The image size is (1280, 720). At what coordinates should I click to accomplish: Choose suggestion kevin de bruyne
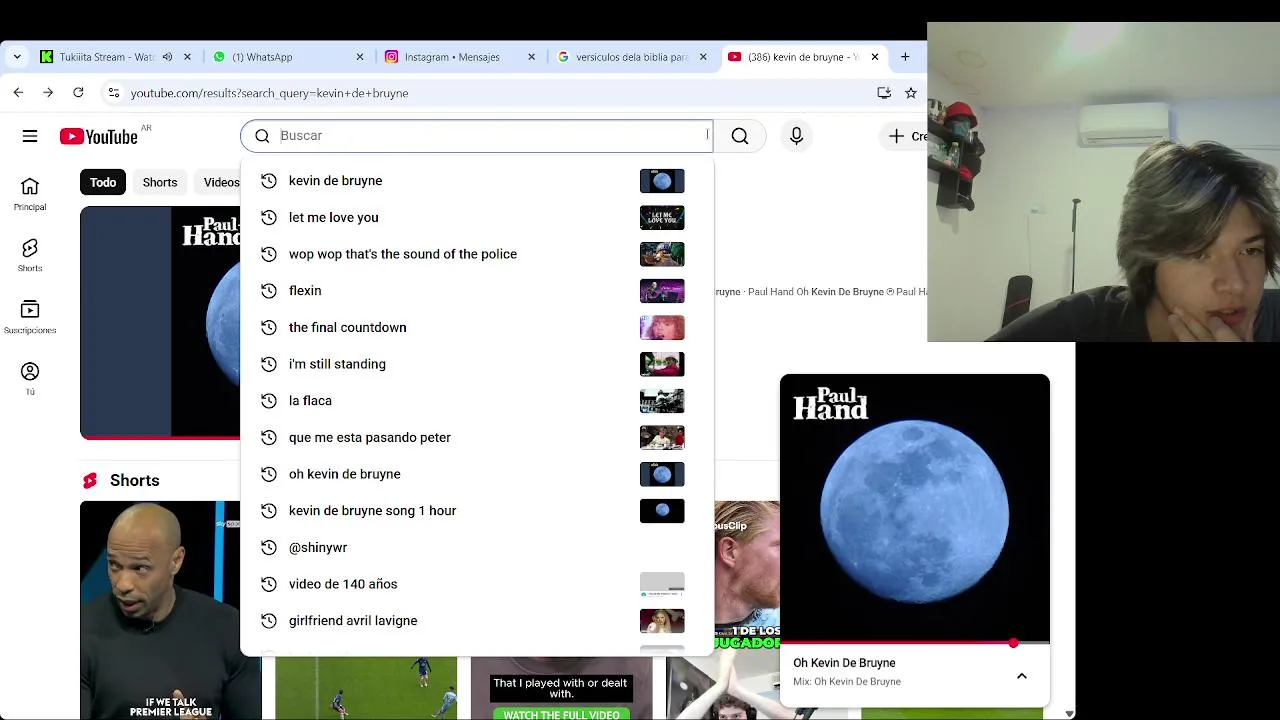pos(476,181)
